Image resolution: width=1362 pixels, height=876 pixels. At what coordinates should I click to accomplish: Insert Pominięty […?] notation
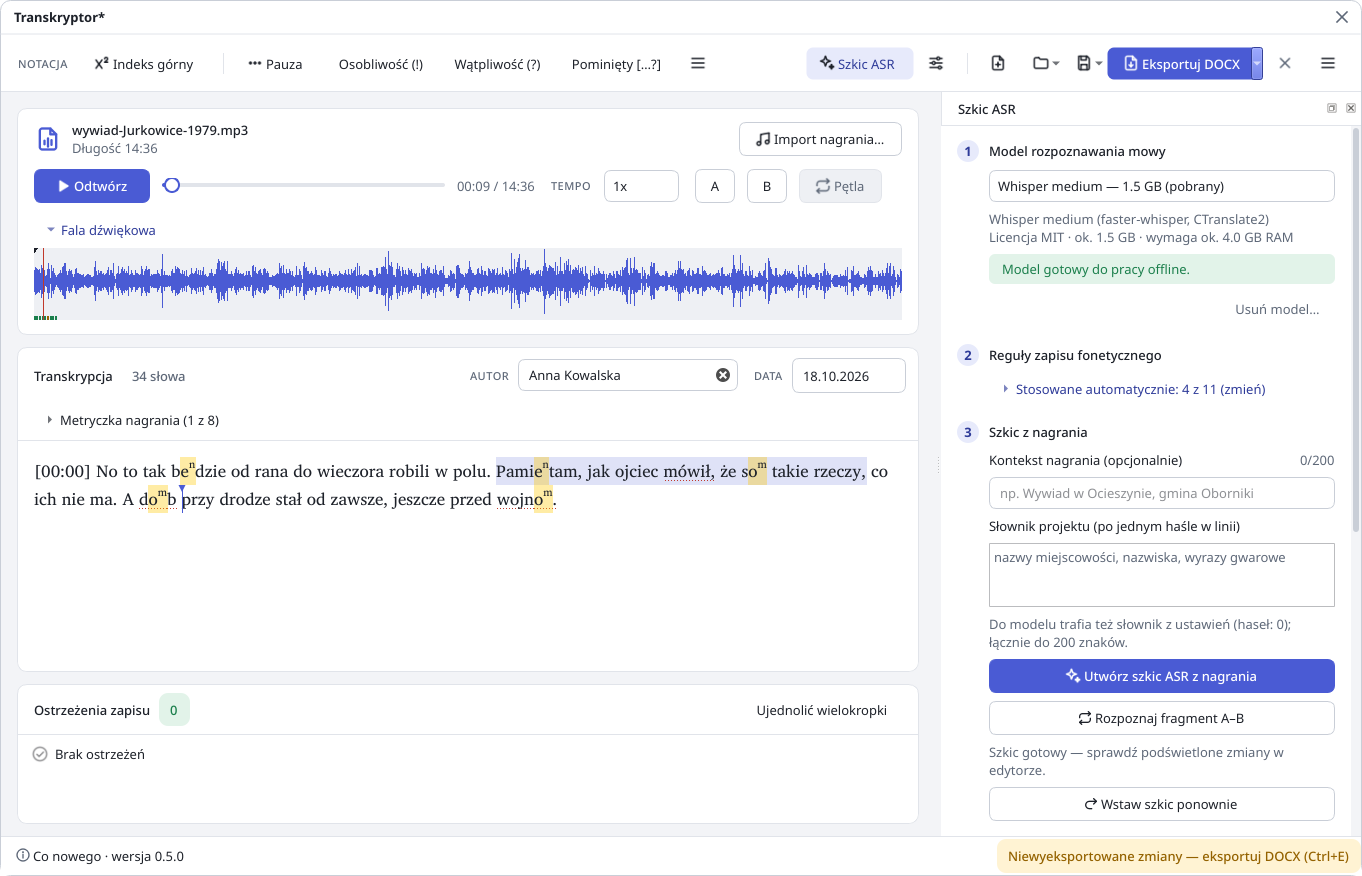[616, 64]
